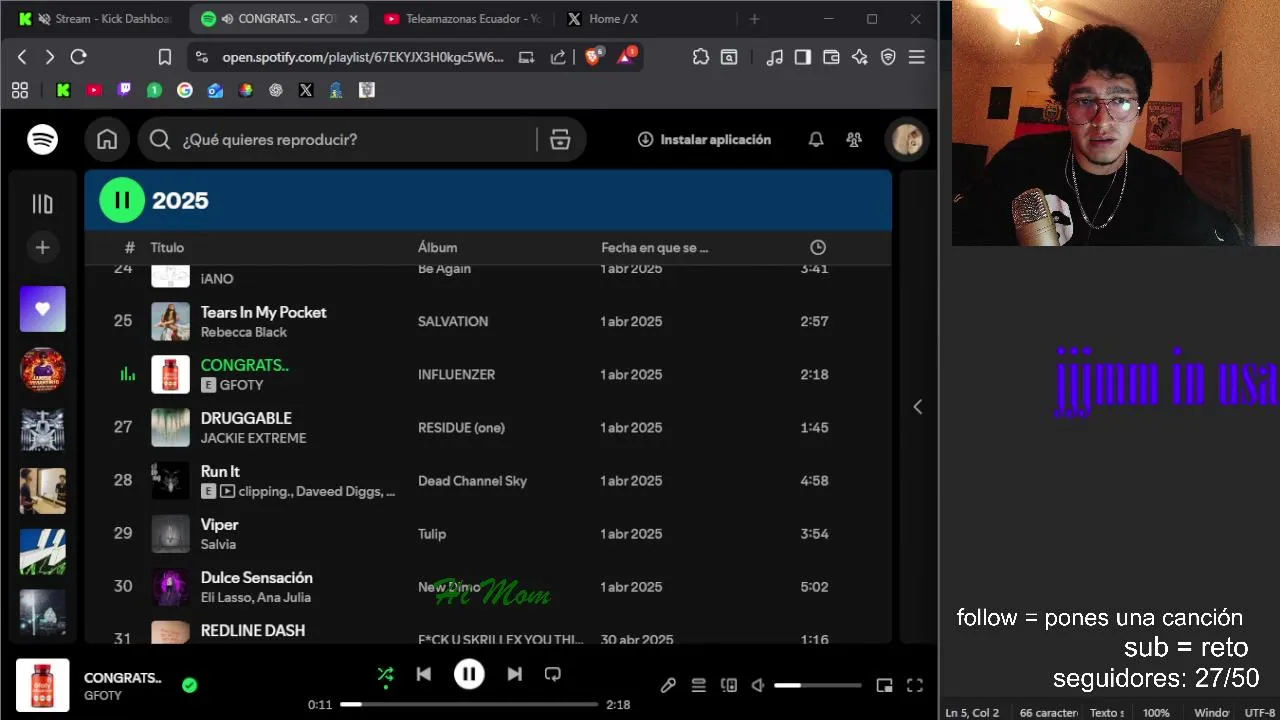The width and height of the screenshot is (1280, 720).
Task: Open the Spotify notifications bell
Action: tap(816, 140)
